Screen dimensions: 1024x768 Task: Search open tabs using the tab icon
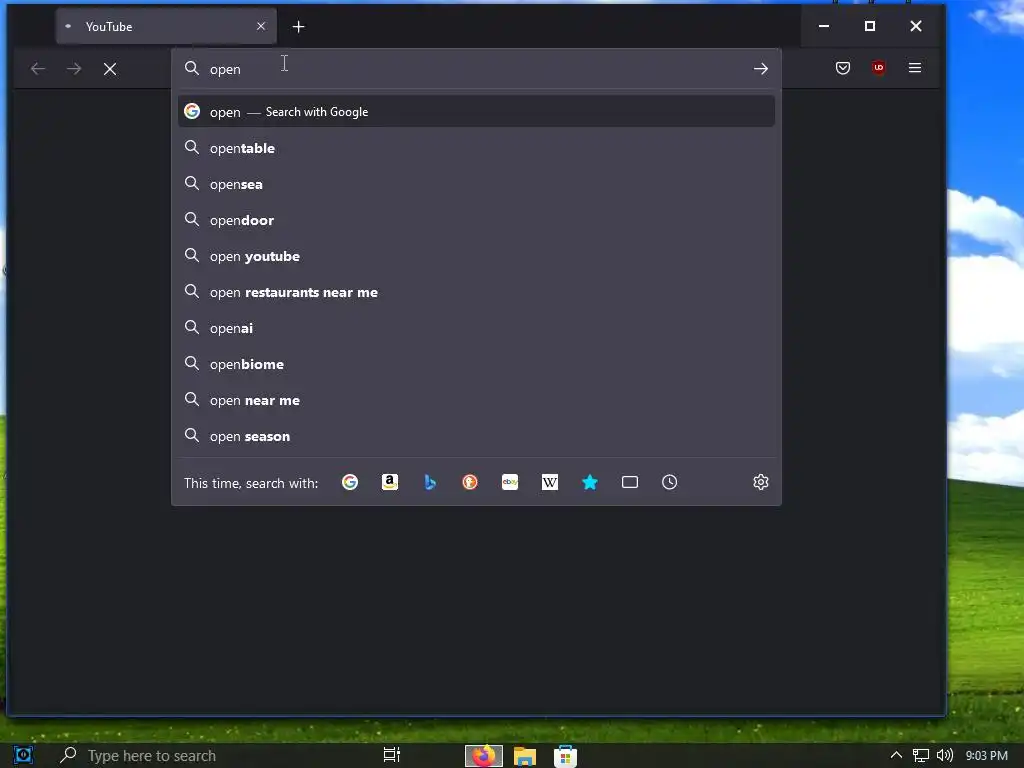click(630, 483)
